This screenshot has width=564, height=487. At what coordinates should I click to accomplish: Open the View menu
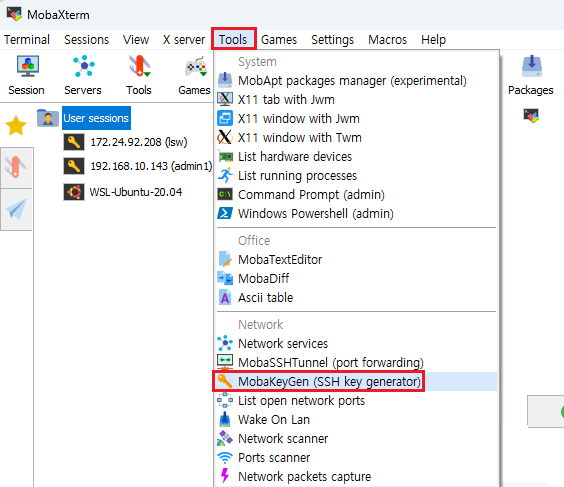coord(136,40)
